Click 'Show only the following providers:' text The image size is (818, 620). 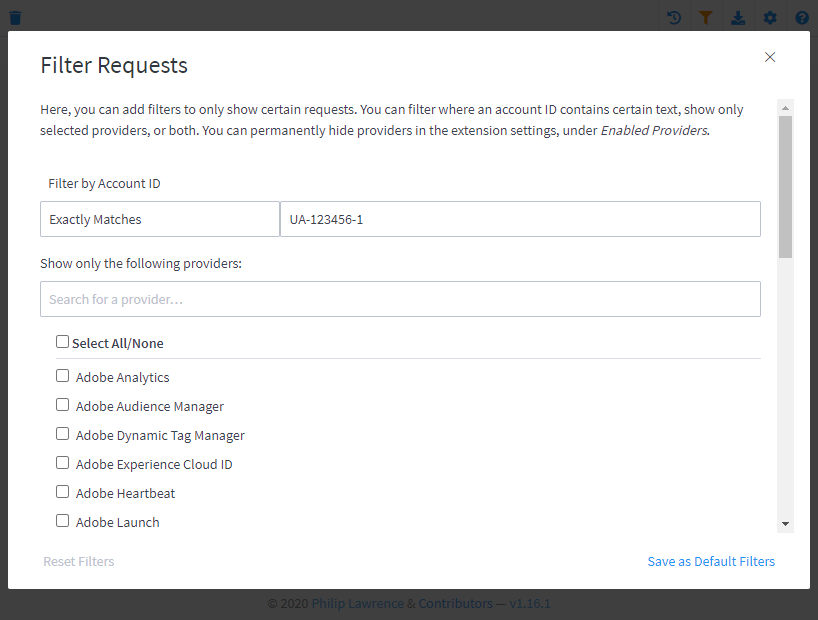141,264
